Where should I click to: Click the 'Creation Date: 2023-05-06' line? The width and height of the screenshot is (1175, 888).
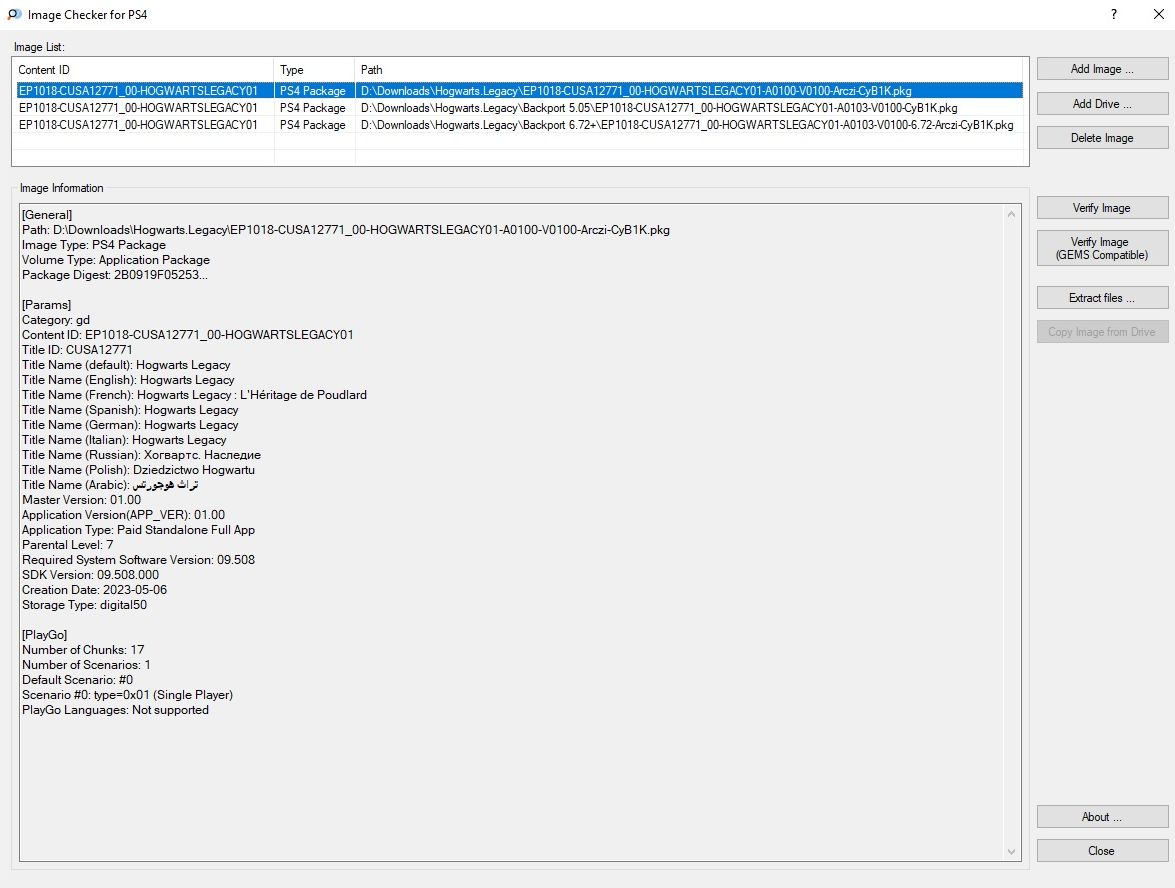pos(94,590)
